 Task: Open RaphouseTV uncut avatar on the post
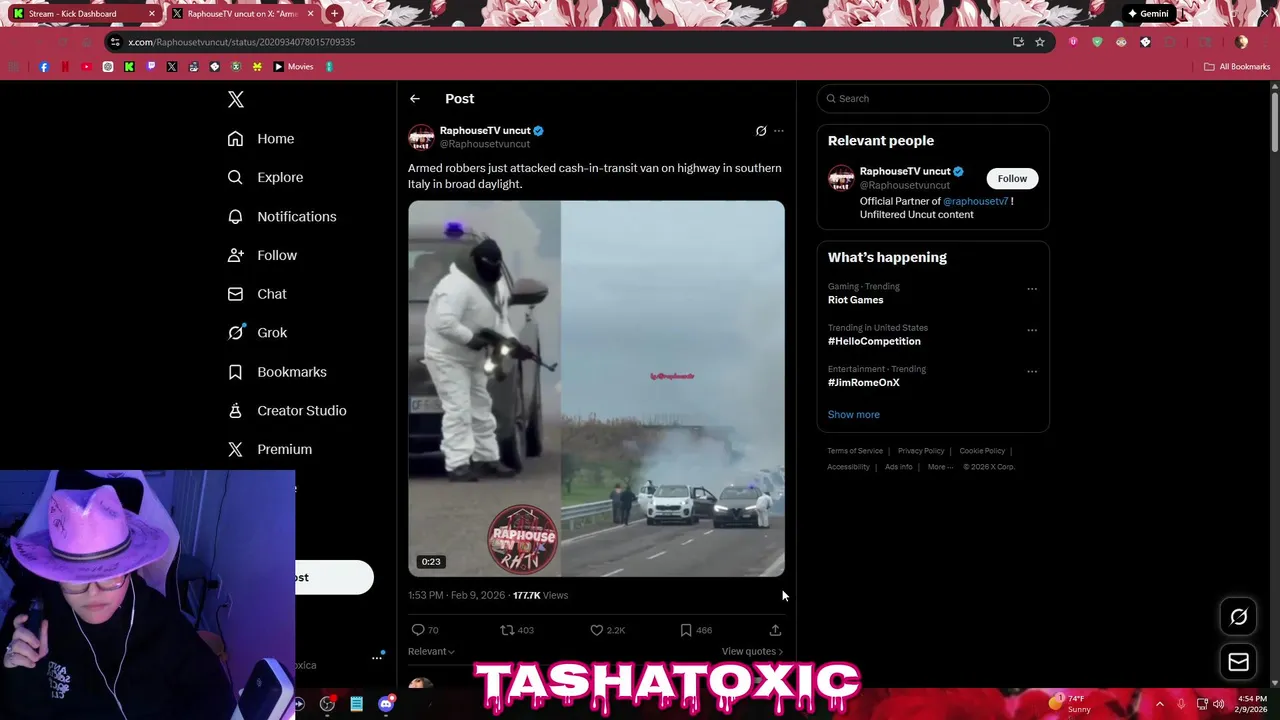click(x=421, y=137)
